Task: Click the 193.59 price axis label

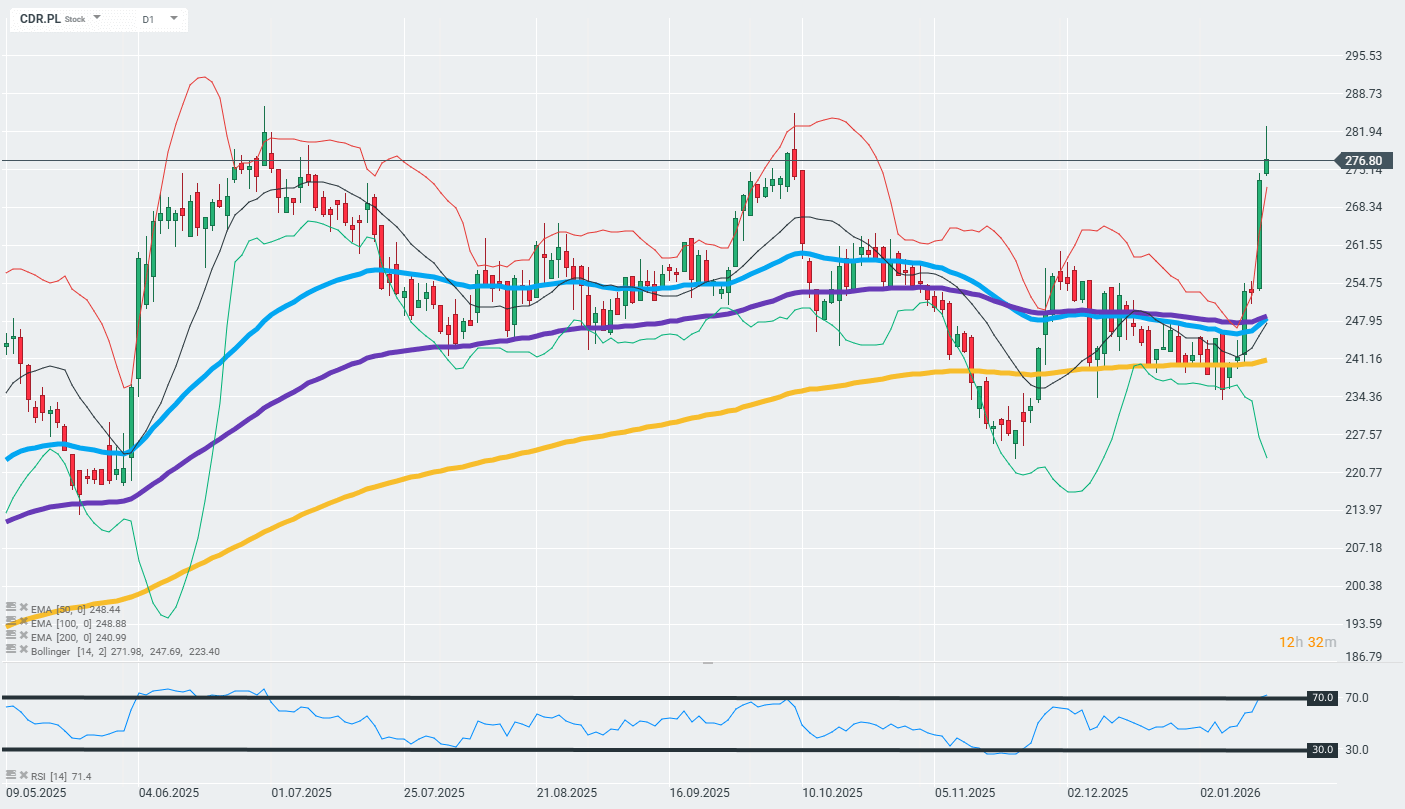Action: 1364,624
